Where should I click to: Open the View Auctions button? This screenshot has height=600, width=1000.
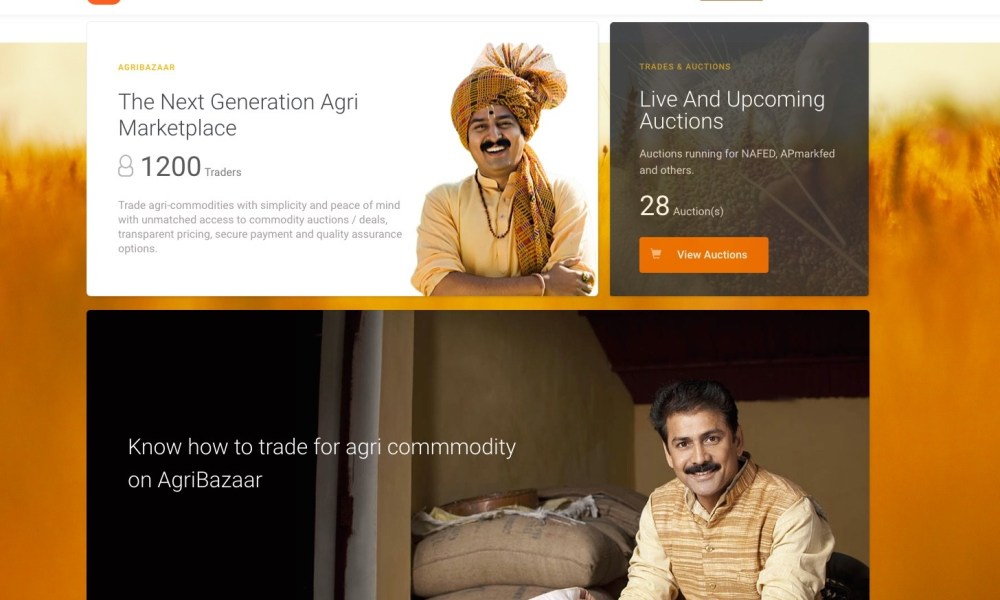703,255
